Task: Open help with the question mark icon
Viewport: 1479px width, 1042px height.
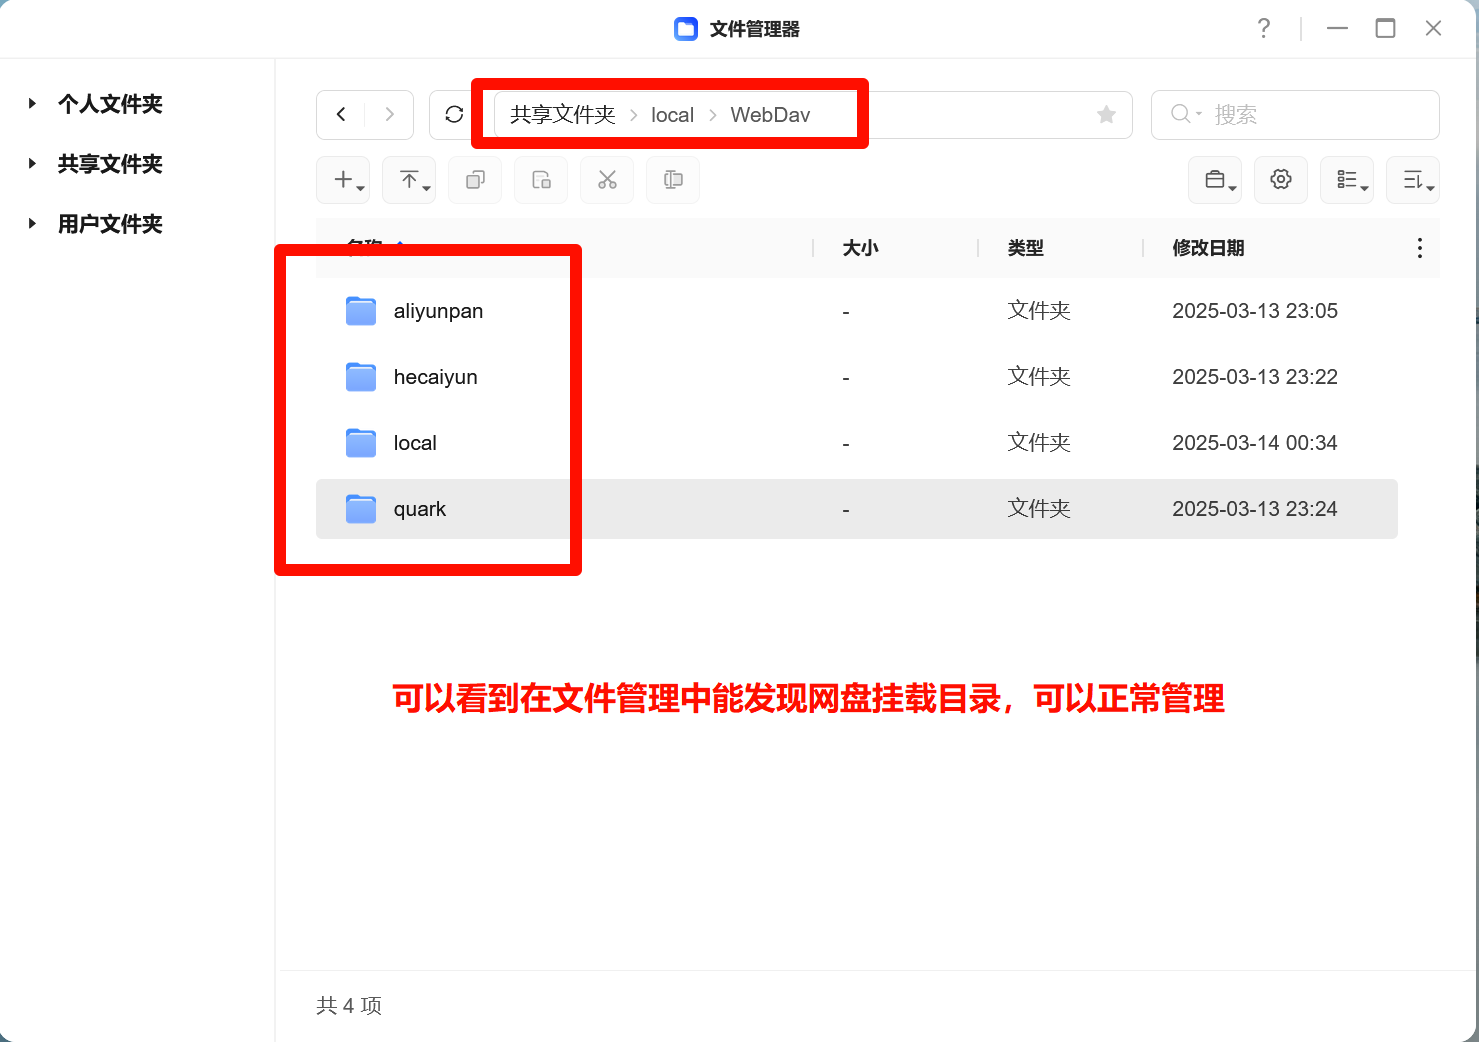Action: [1264, 28]
